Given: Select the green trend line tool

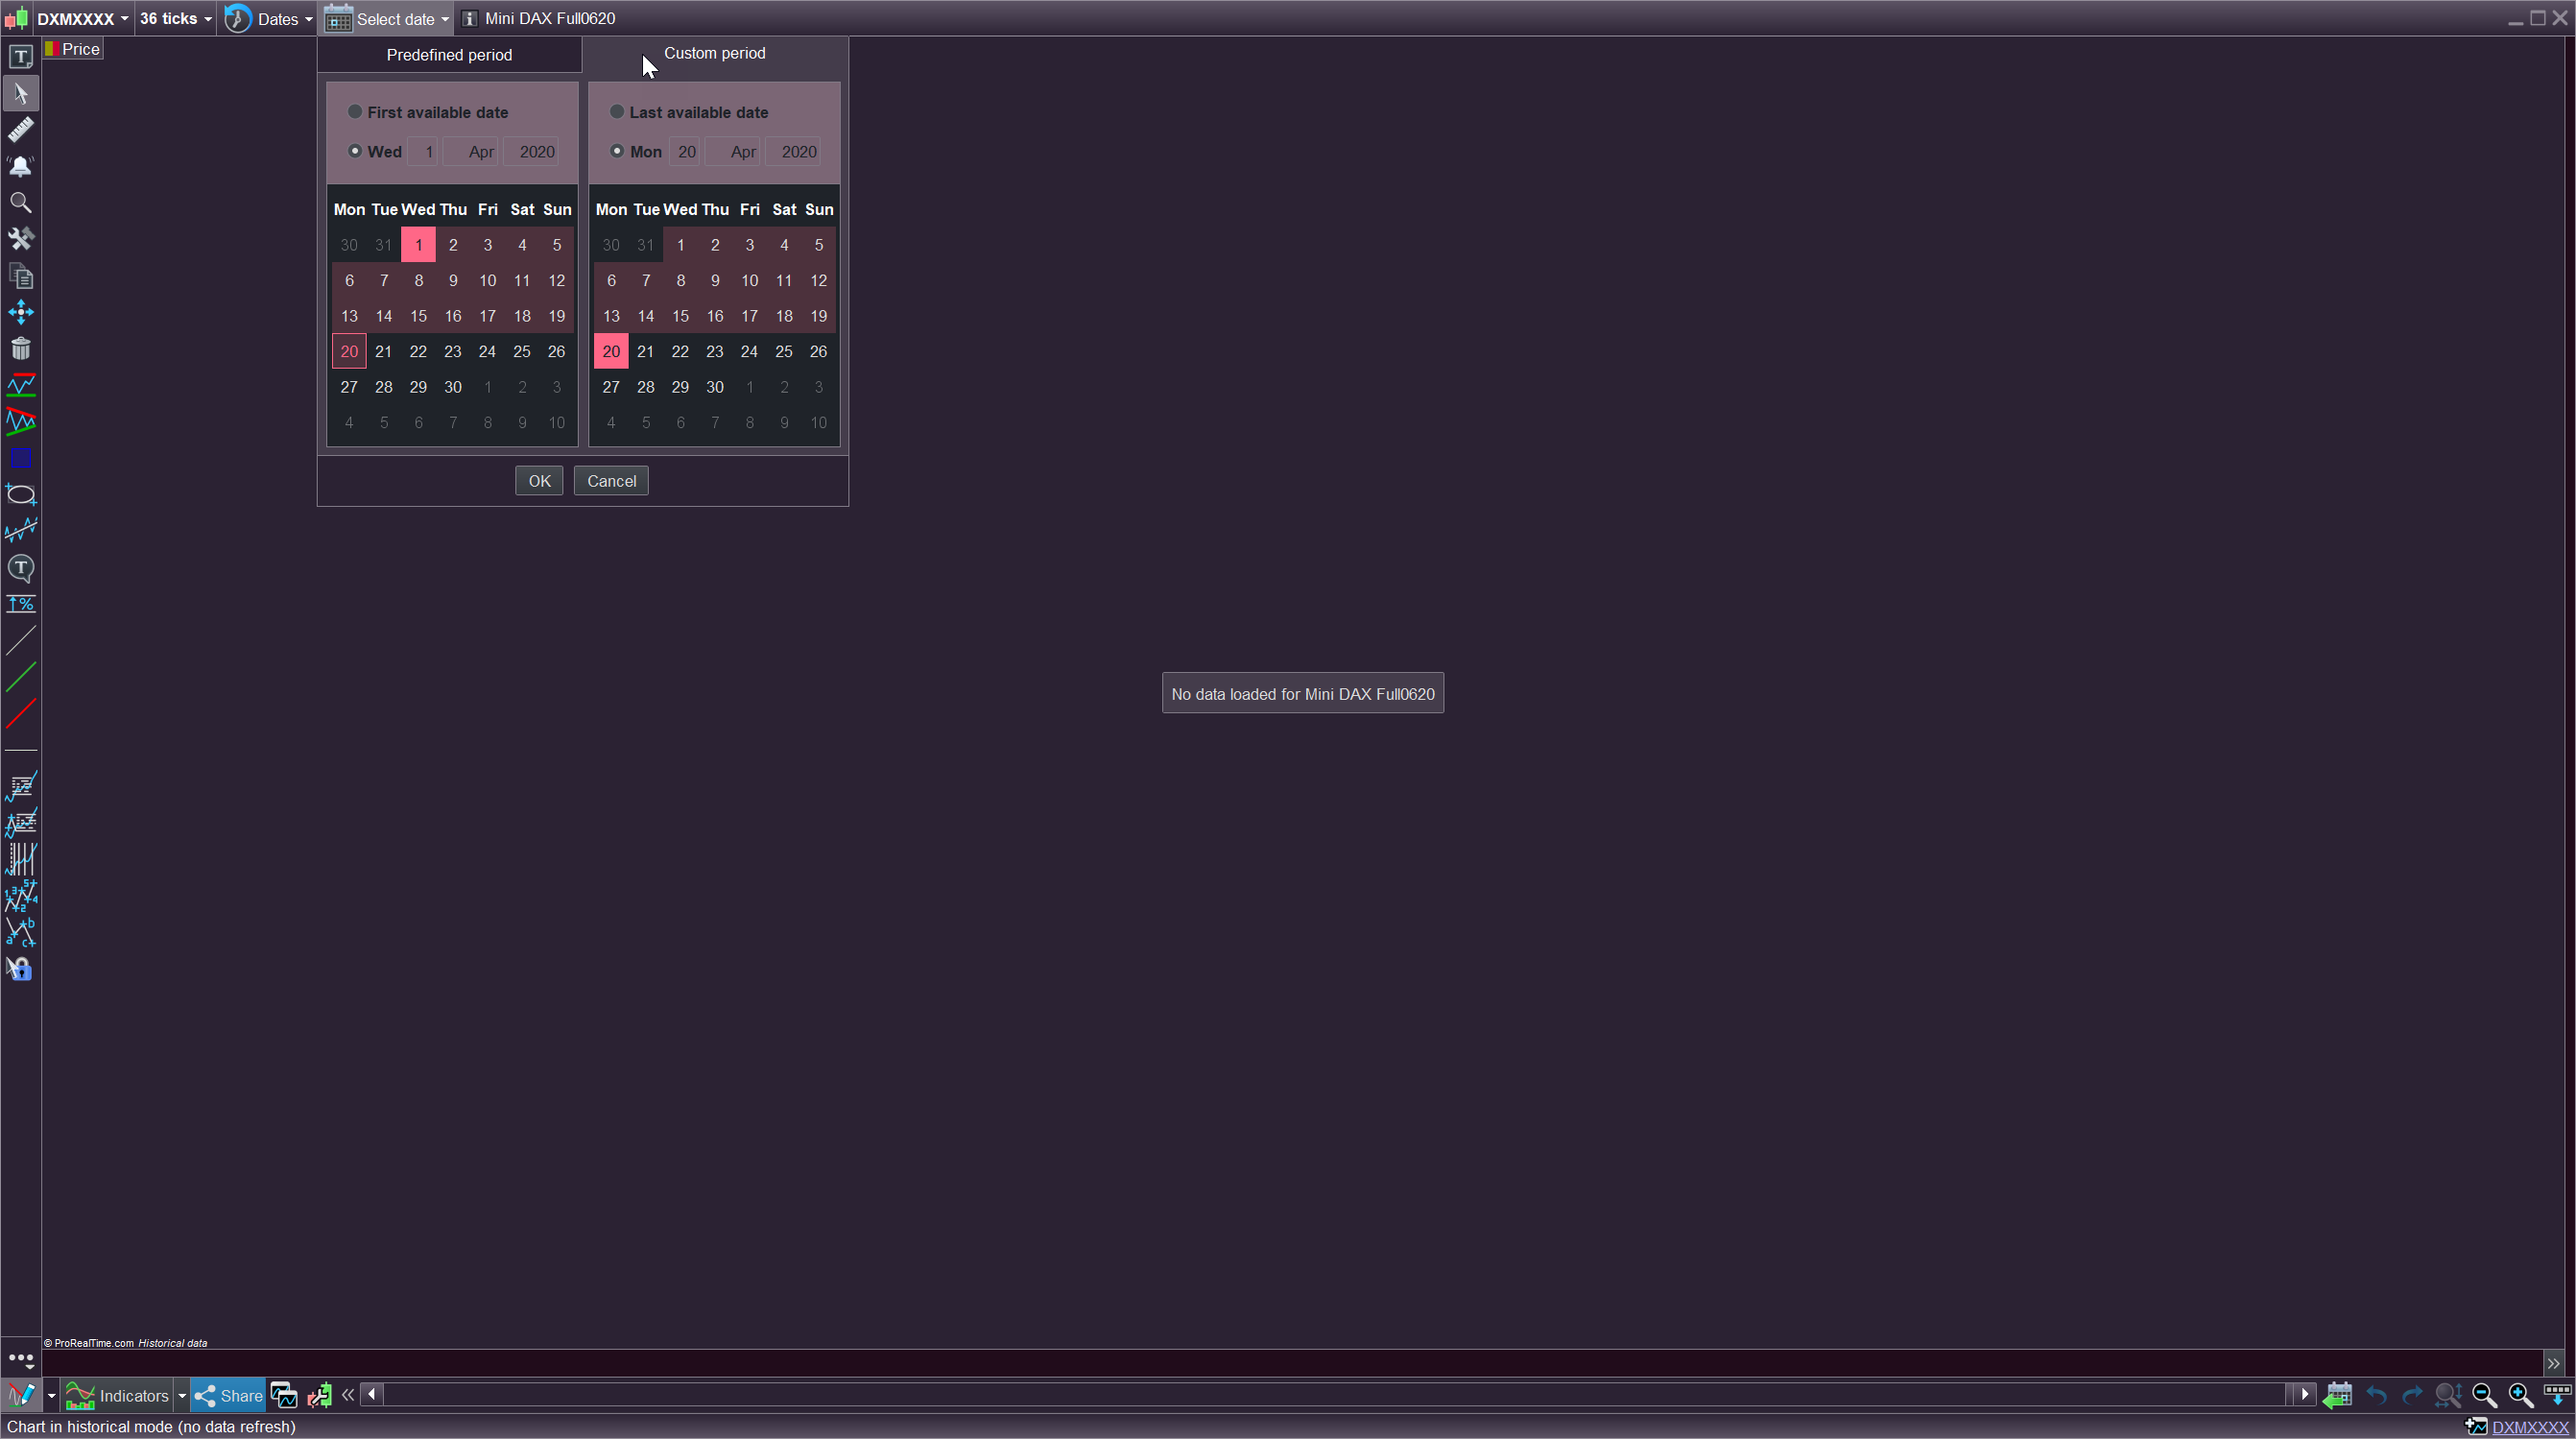Looking at the screenshot, I should coord(20,677).
